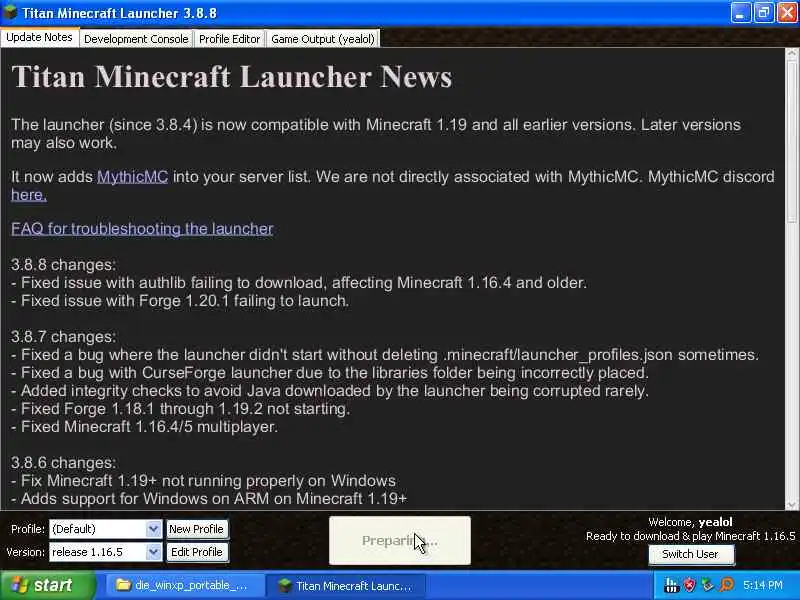The height and width of the screenshot is (600, 800).
Task: Click the Preparing... play button
Action: (x=400, y=540)
